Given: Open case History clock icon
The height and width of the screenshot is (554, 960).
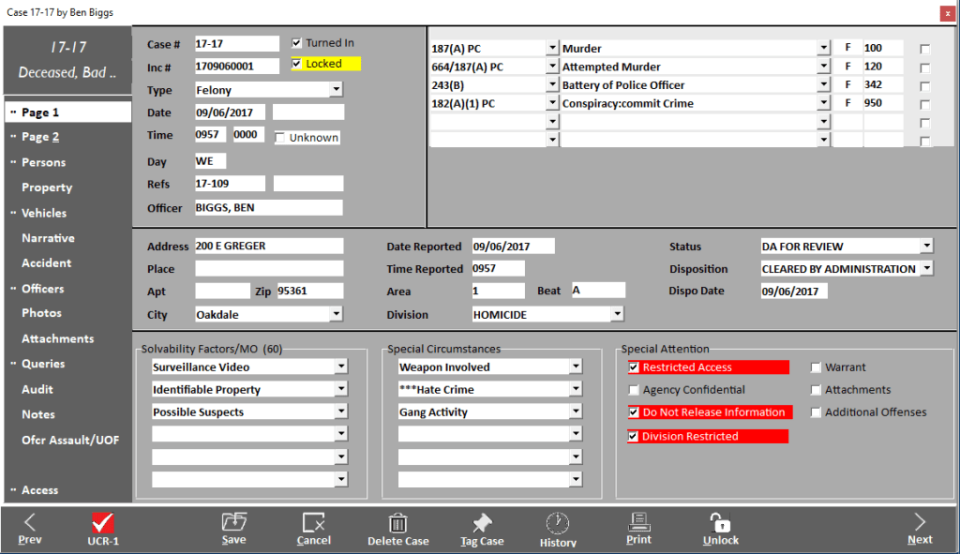Looking at the screenshot, I should pos(558,523).
